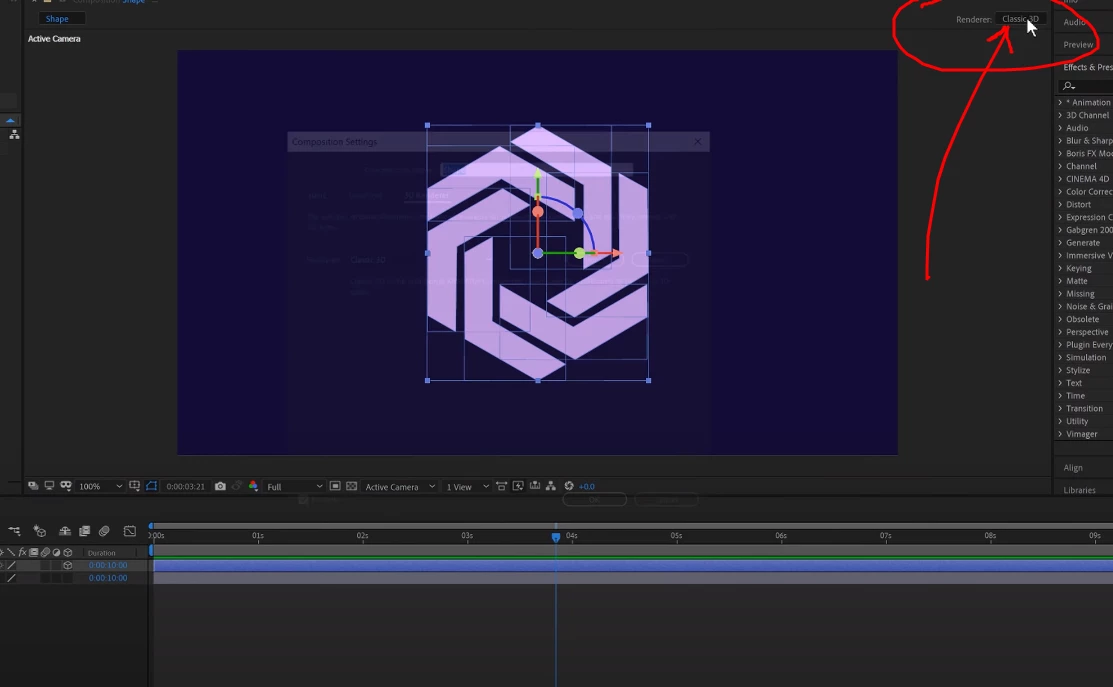
Task: Click the Adjustment Layer column header icon
Action: [57, 552]
